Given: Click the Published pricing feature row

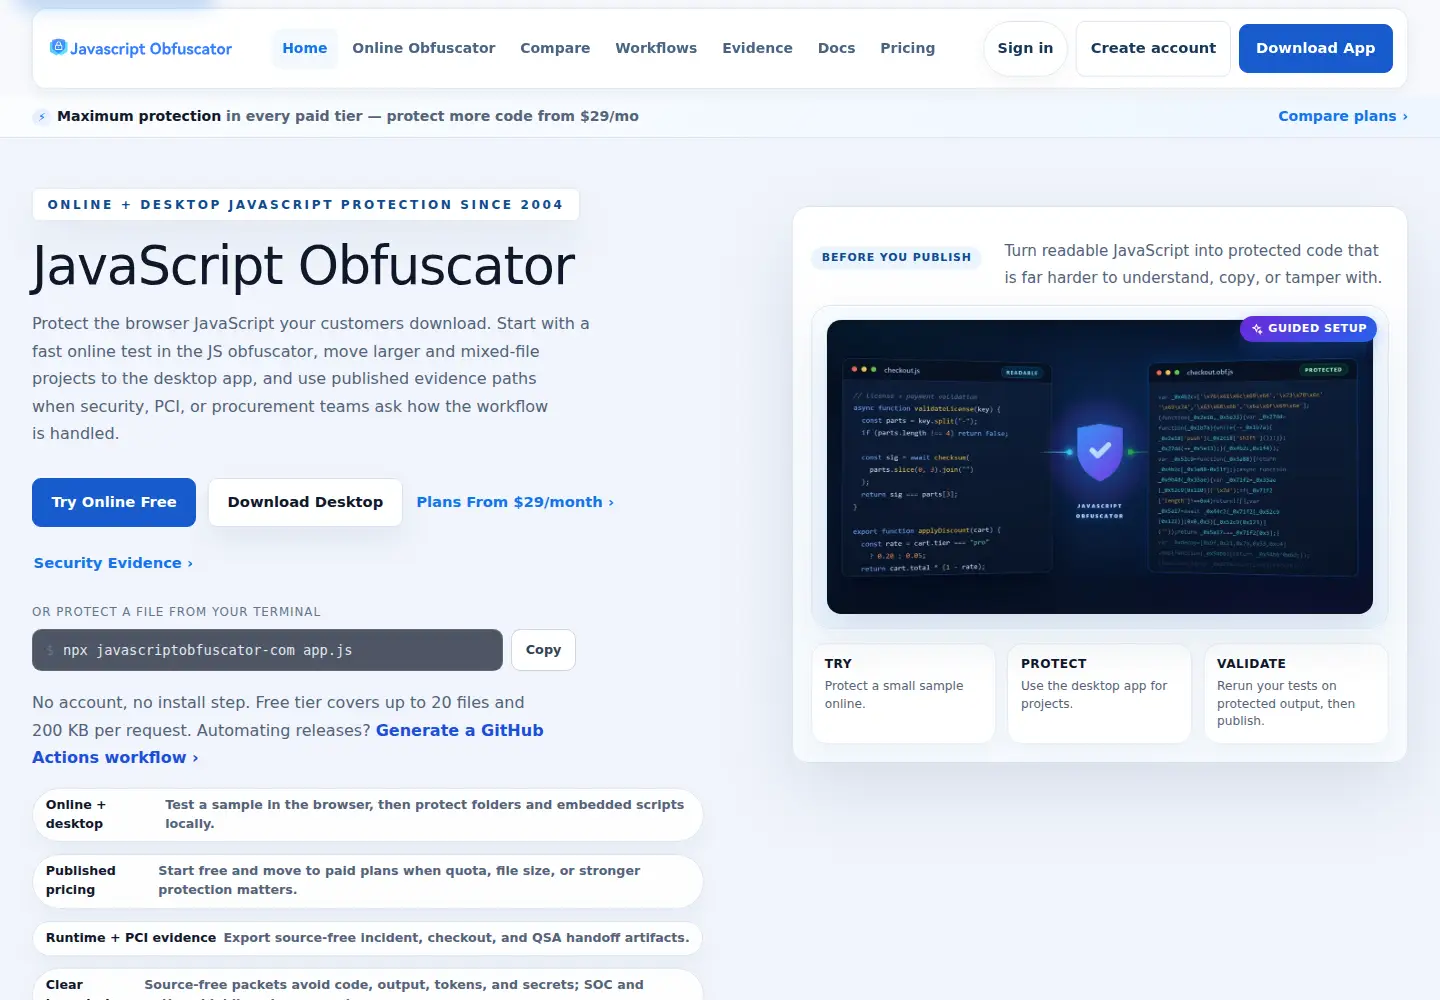Looking at the screenshot, I should point(368,881).
